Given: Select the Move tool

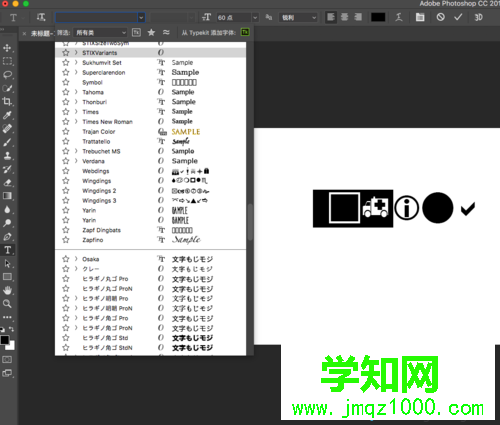Looking at the screenshot, I should click(x=7, y=48).
